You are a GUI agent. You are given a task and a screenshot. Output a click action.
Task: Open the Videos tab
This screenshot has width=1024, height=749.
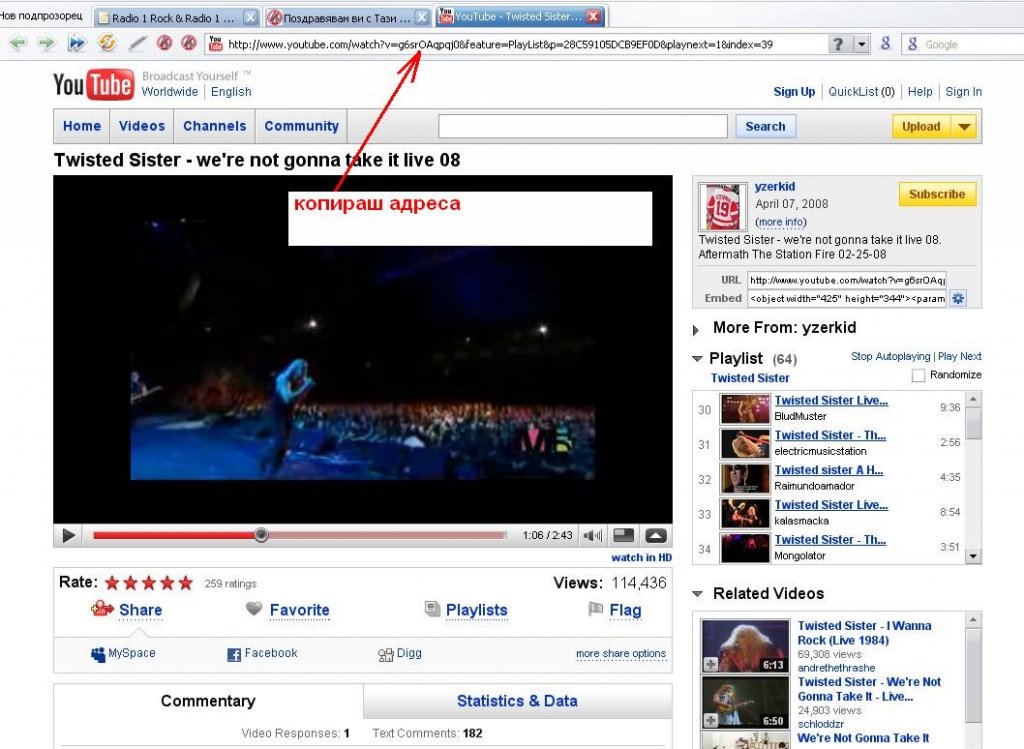[142, 126]
